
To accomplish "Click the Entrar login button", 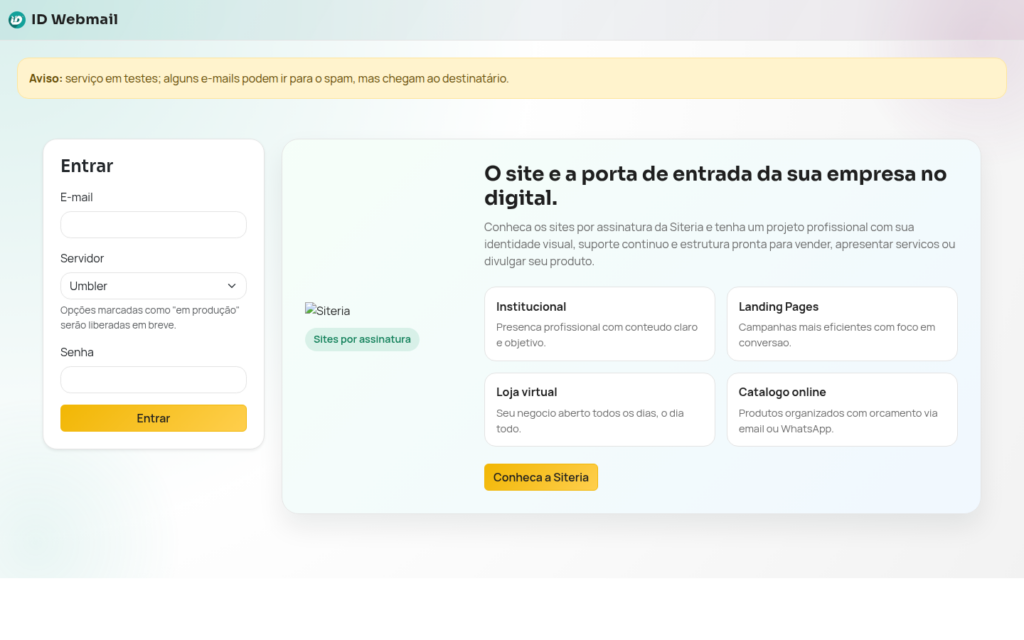I will 153,418.
